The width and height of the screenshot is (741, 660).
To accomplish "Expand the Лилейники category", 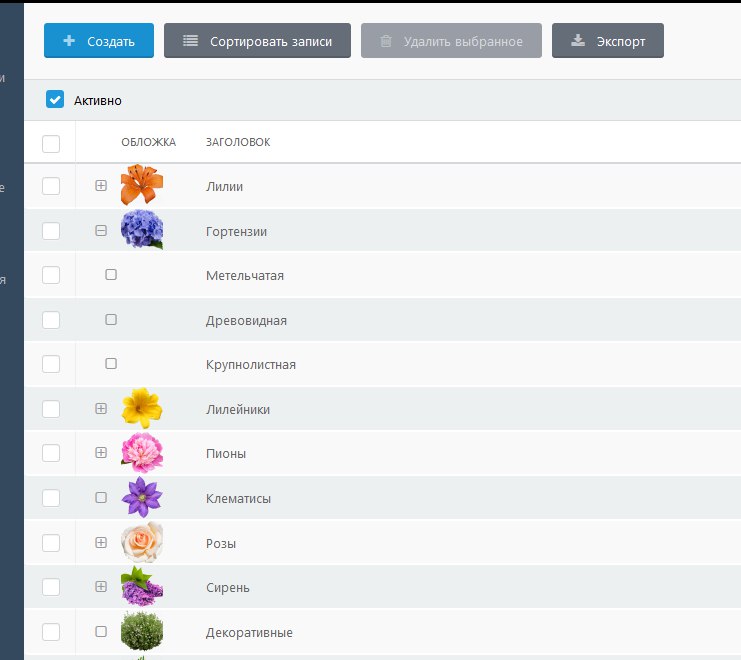I will [x=101, y=408].
